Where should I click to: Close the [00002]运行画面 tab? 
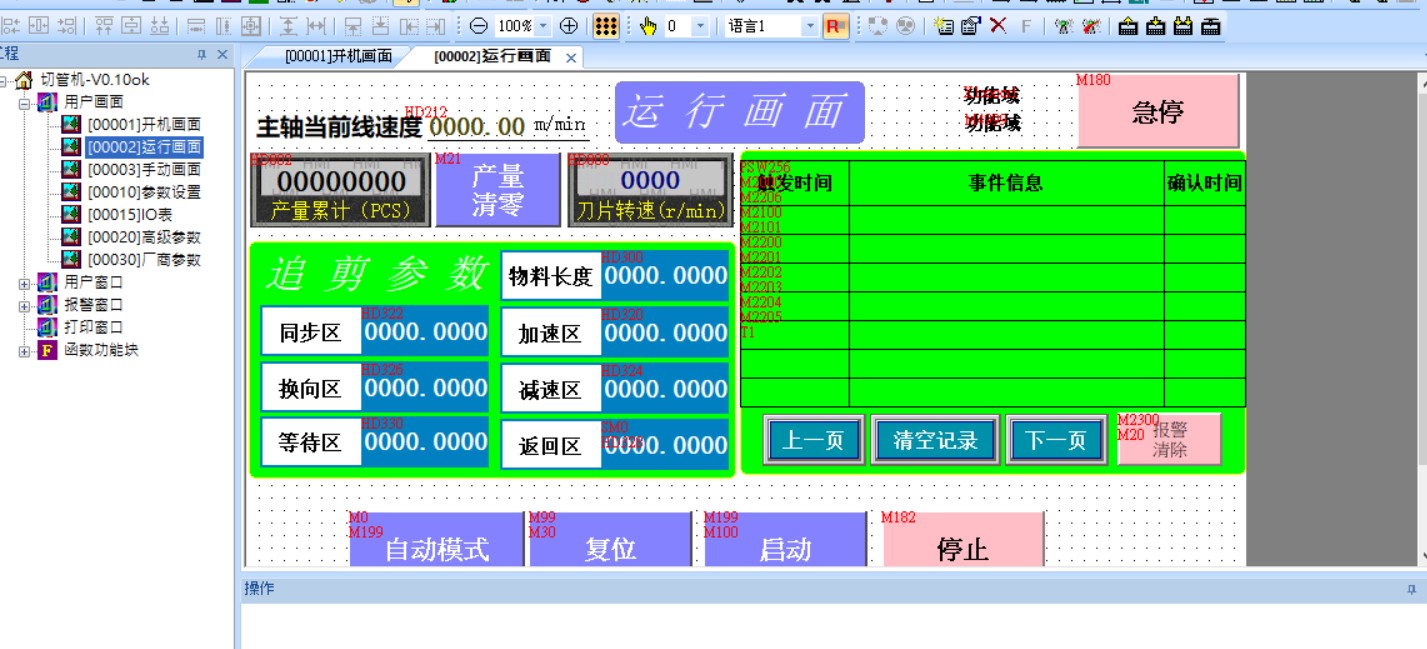pyautogui.click(x=571, y=58)
